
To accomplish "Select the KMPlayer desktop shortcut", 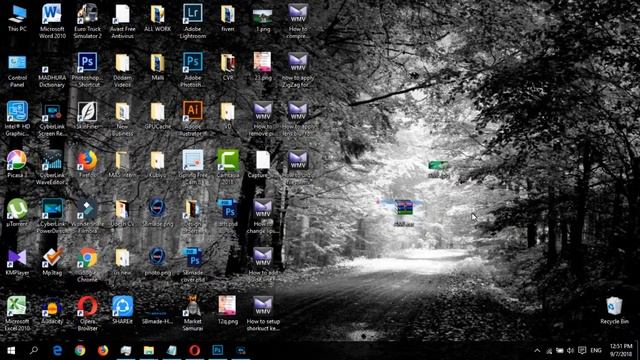I will pos(17,262).
